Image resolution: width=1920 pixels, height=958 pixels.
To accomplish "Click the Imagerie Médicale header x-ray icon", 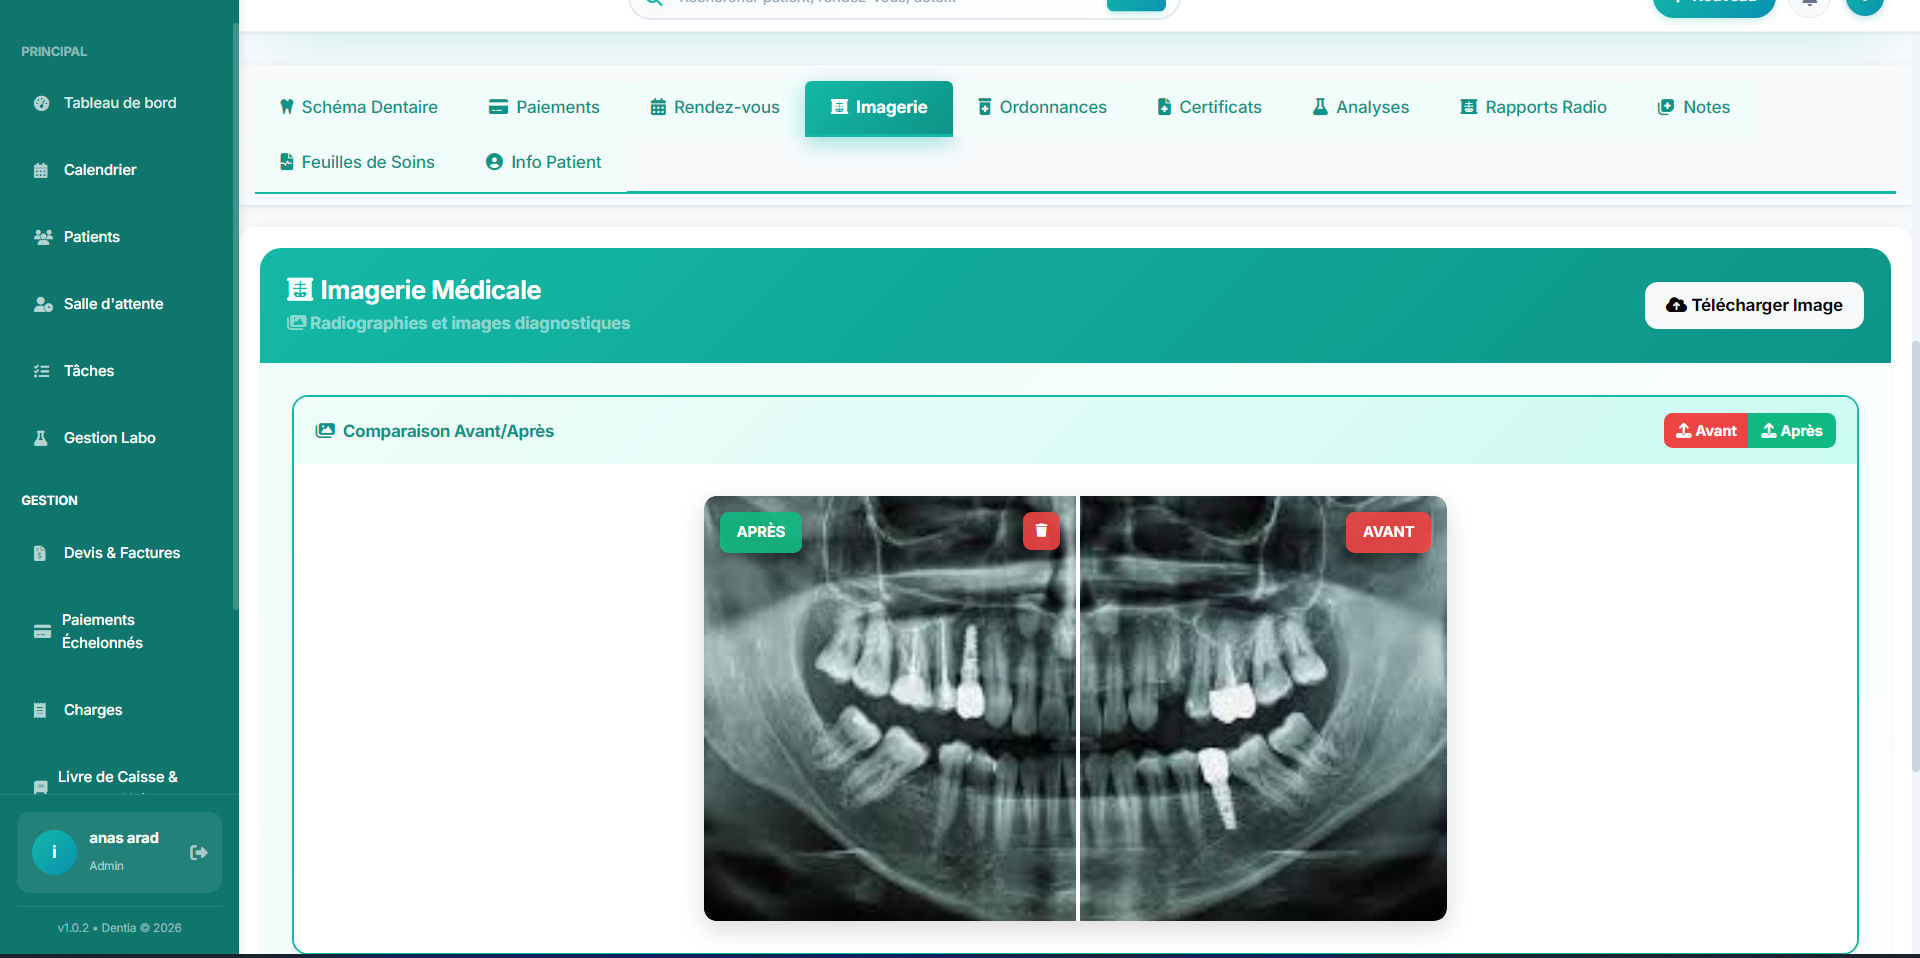I will click(300, 290).
